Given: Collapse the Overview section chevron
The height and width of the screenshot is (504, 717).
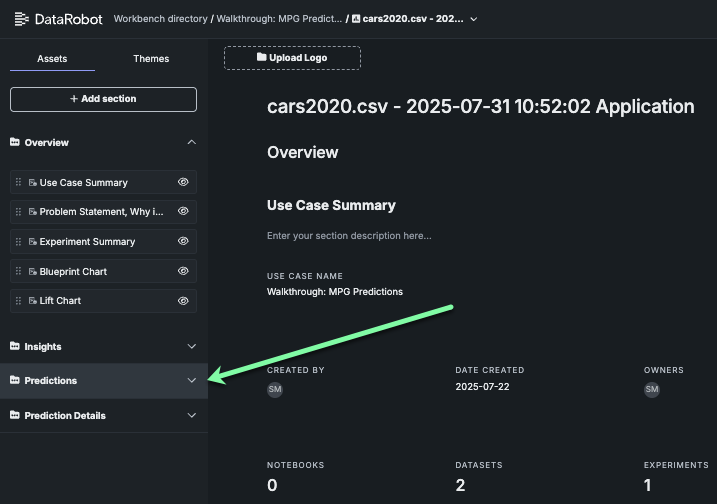Looking at the screenshot, I should [192, 143].
